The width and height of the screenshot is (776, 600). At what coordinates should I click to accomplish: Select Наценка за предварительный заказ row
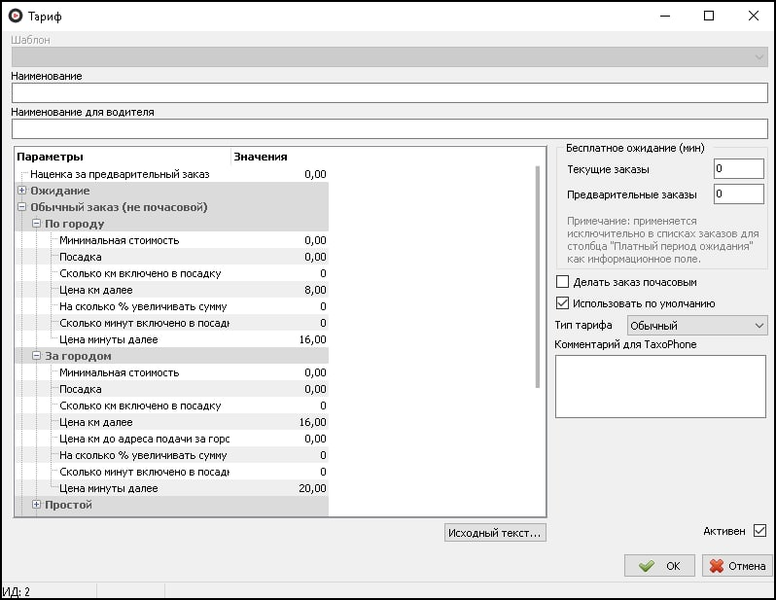(172, 174)
